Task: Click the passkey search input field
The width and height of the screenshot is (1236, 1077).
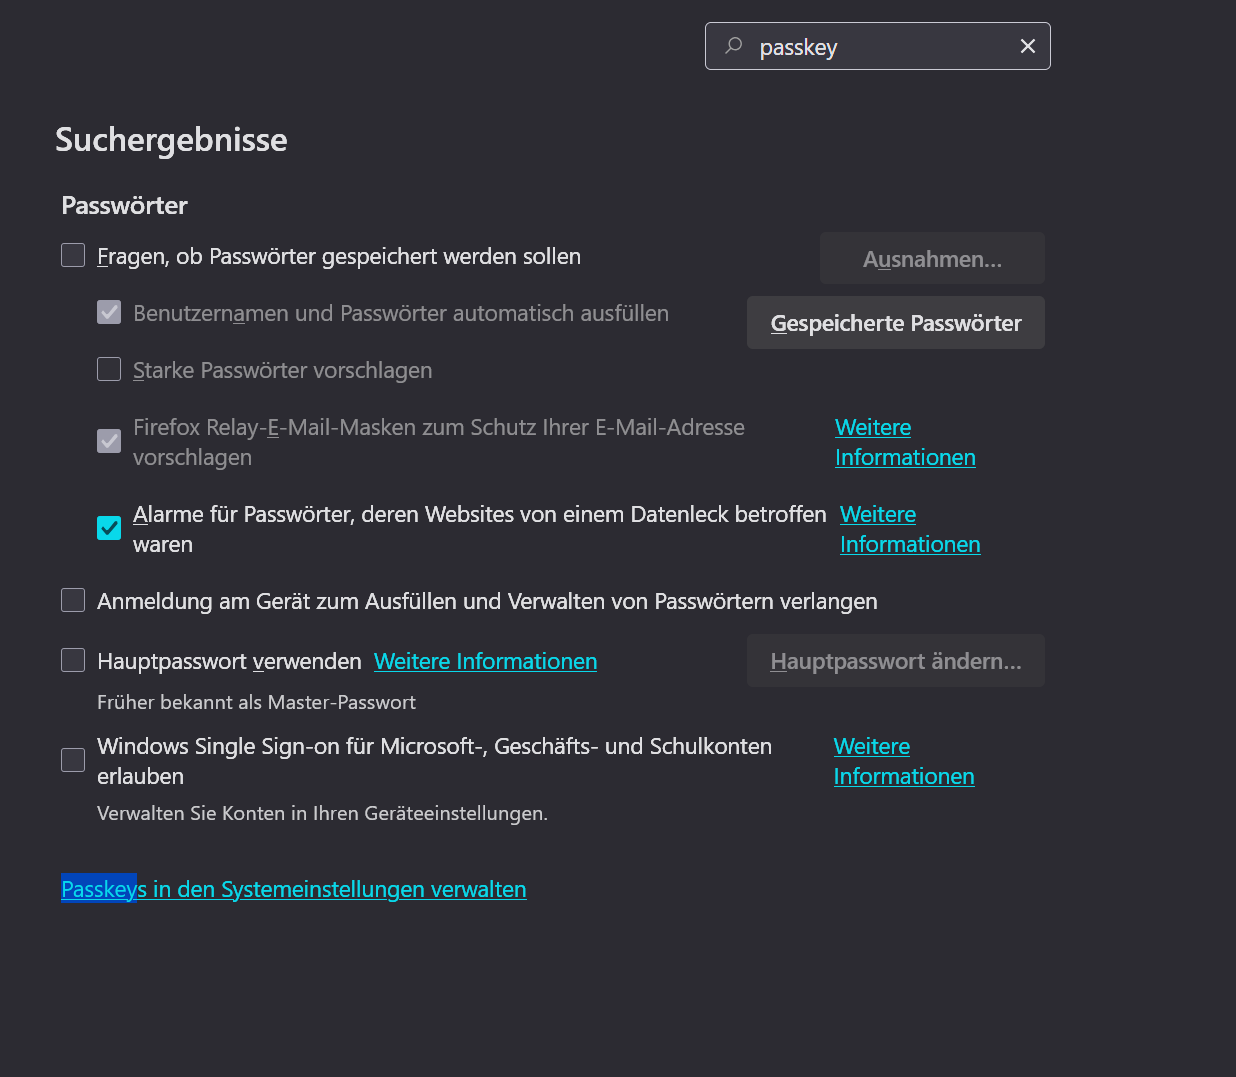Action: 880,47
